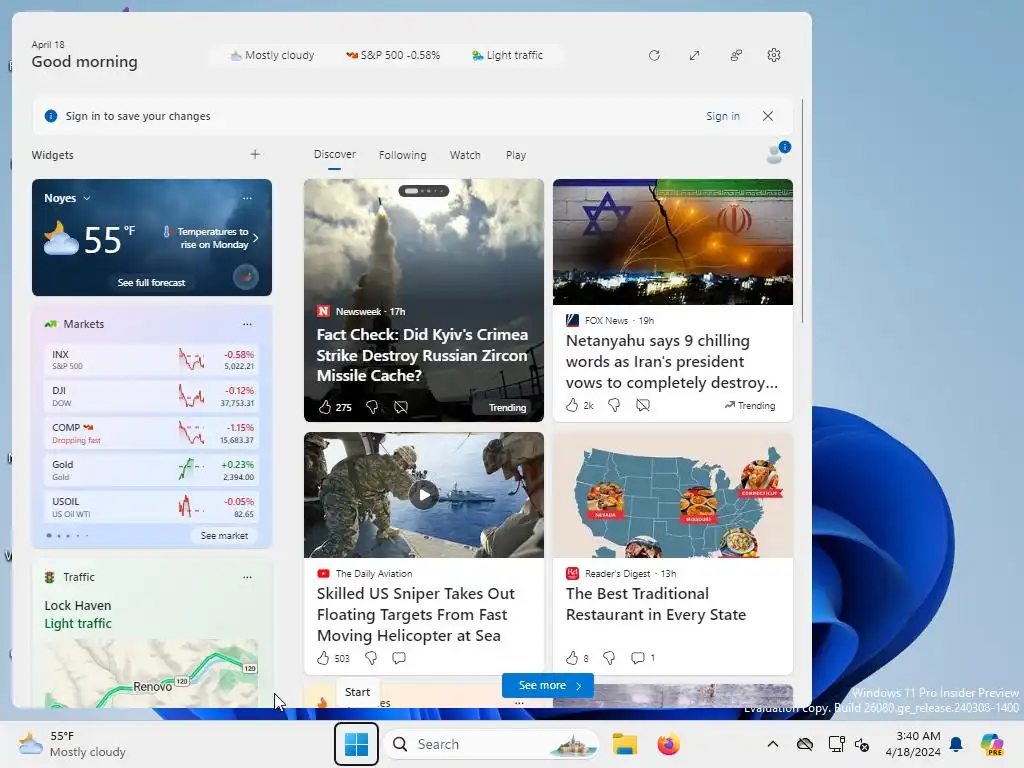The width and height of the screenshot is (1024, 768).
Task: Click the widgets board vertical scrollbar
Action: 802,212
